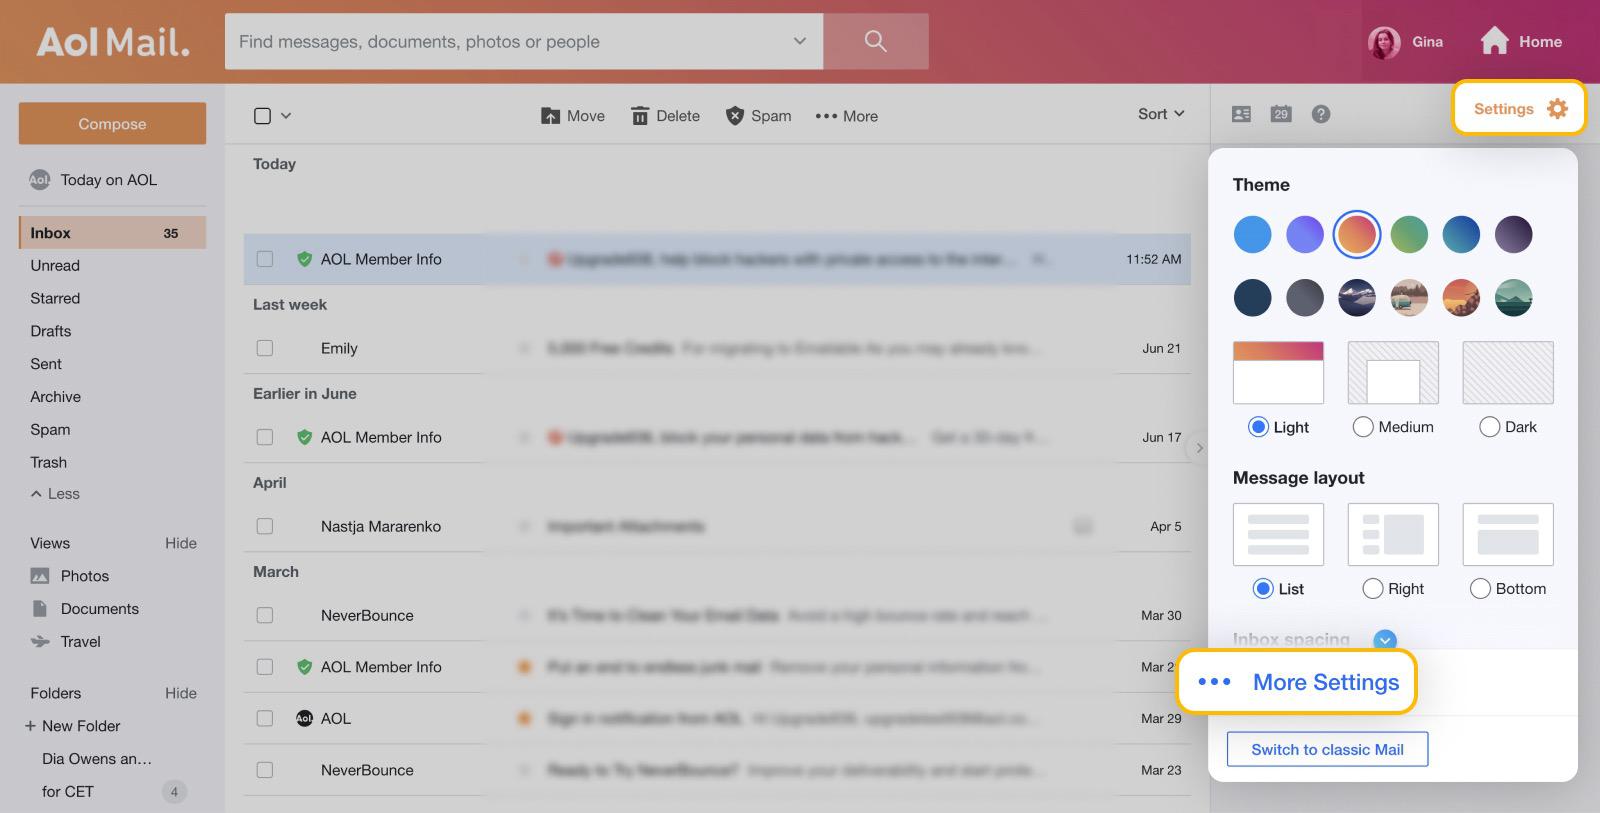Collapse folder list with Less
Screen dimensions: 1600x813
[55, 494]
